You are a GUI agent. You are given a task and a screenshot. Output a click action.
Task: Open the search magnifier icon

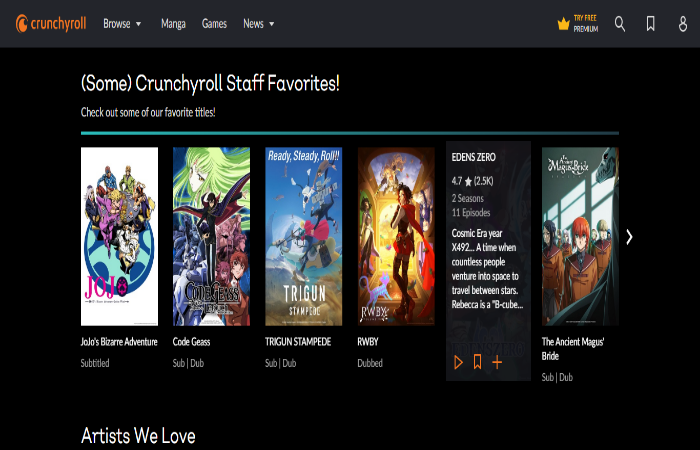[620, 24]
